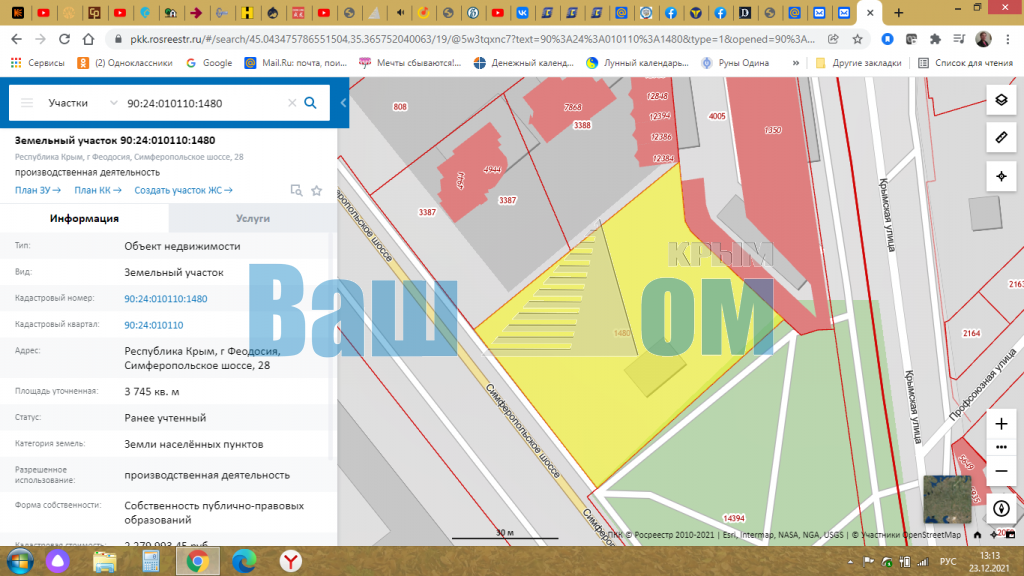Open Mail.Ru почта bookmark
This screenshot has width=1024, height=576.
point(296,63)
